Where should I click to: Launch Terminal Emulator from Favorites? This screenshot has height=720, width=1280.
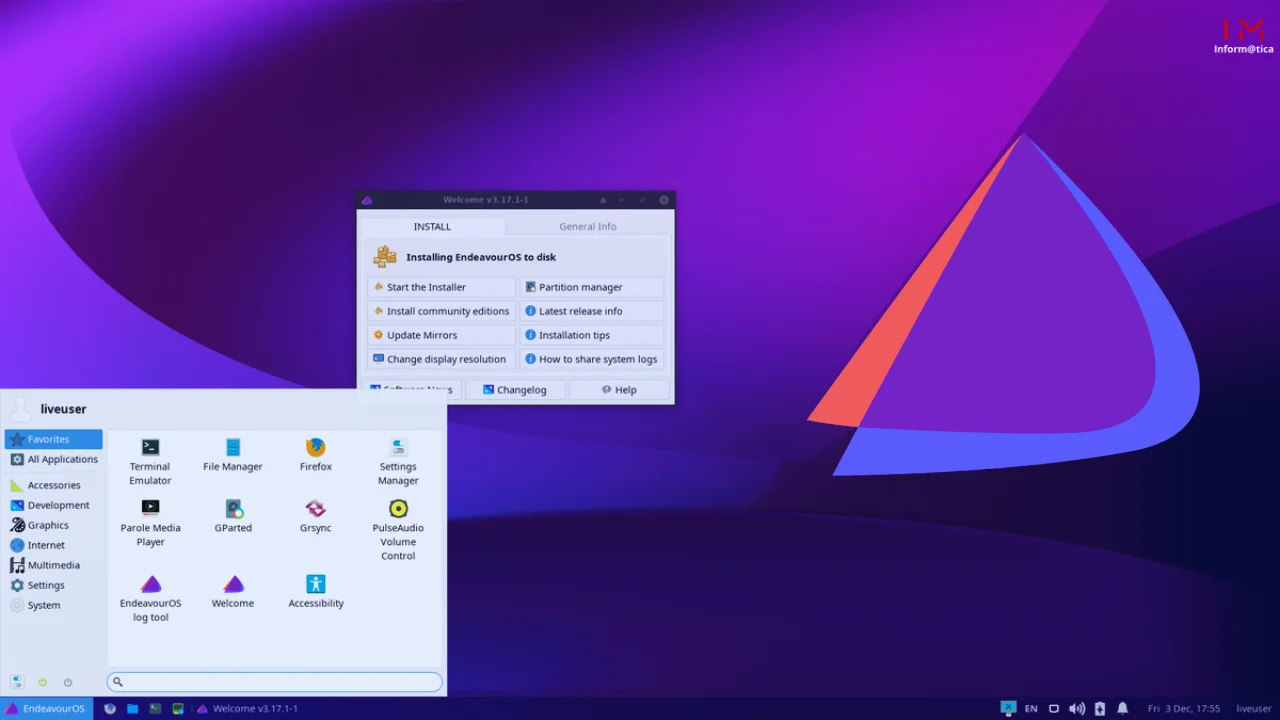click(150, 460)
